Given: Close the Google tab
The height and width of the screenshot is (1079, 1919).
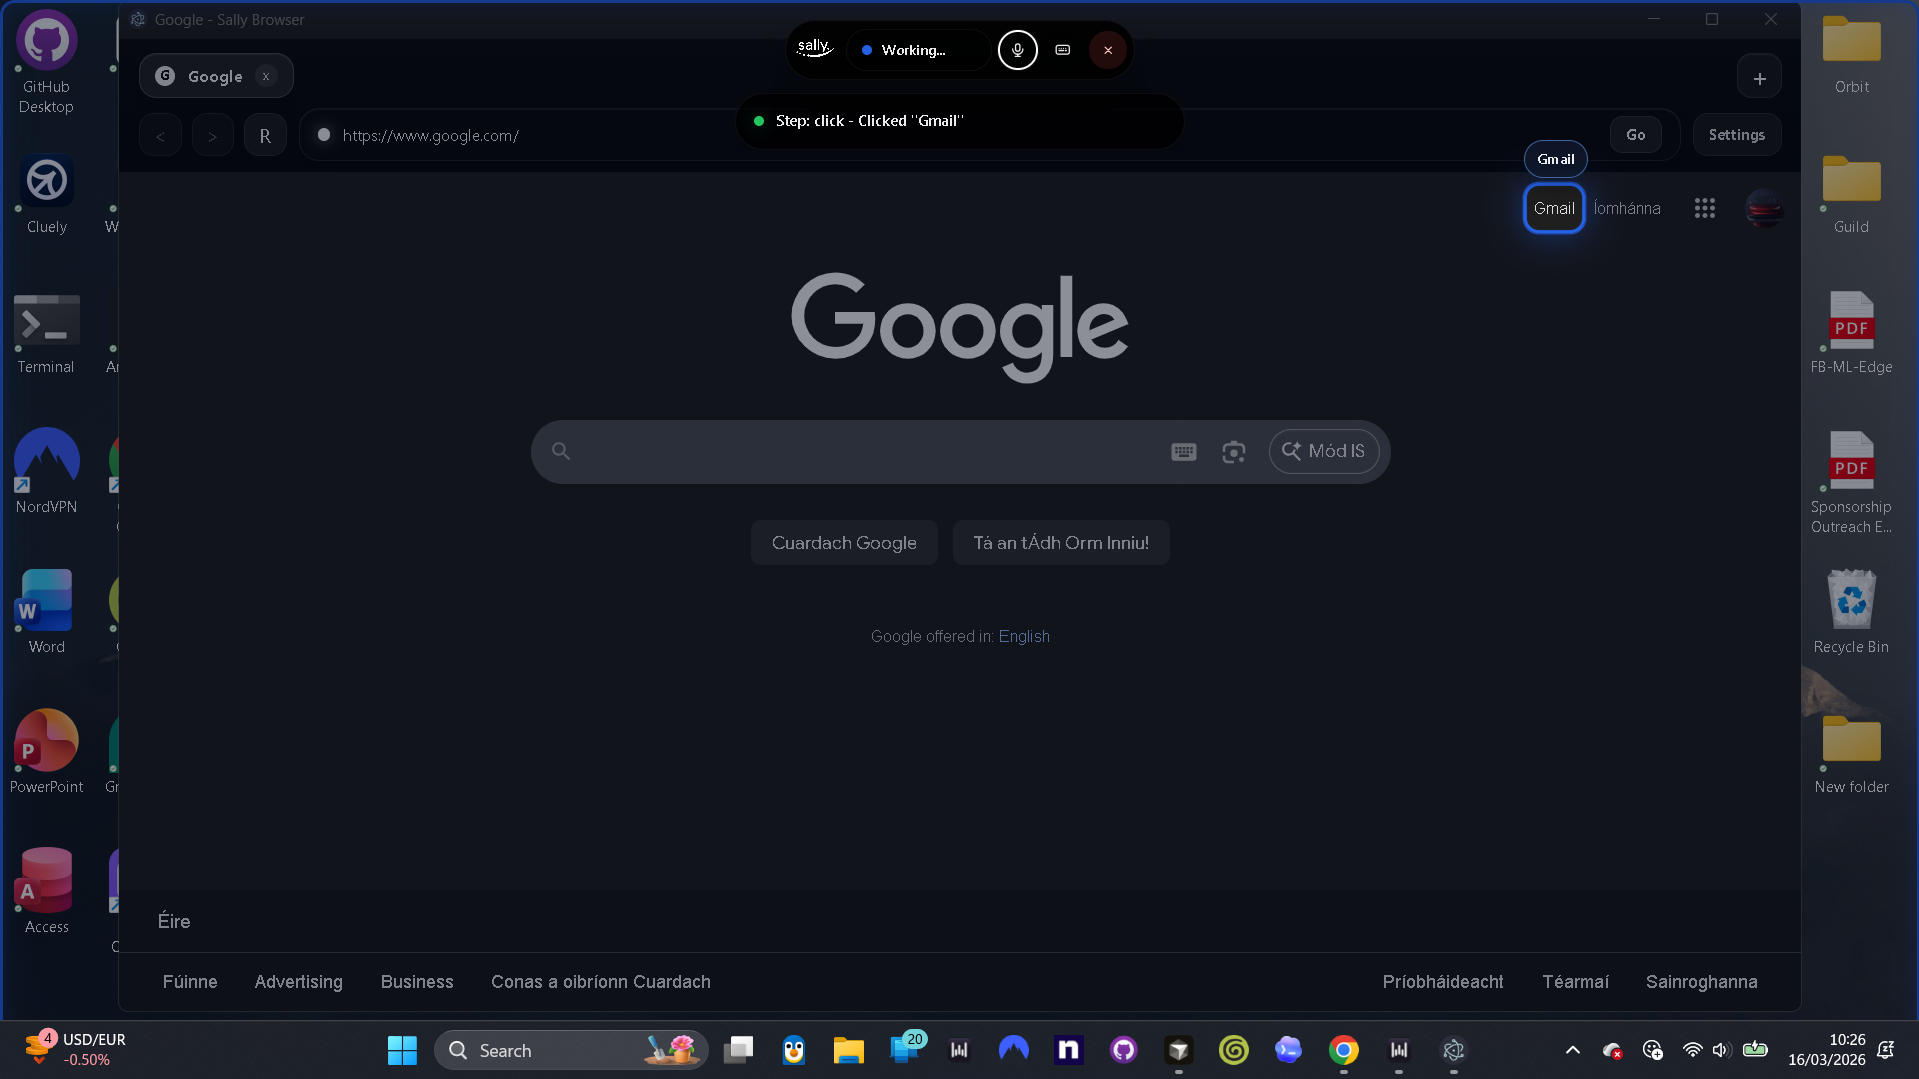Looking at the screenshot, I should click(266, 76).
